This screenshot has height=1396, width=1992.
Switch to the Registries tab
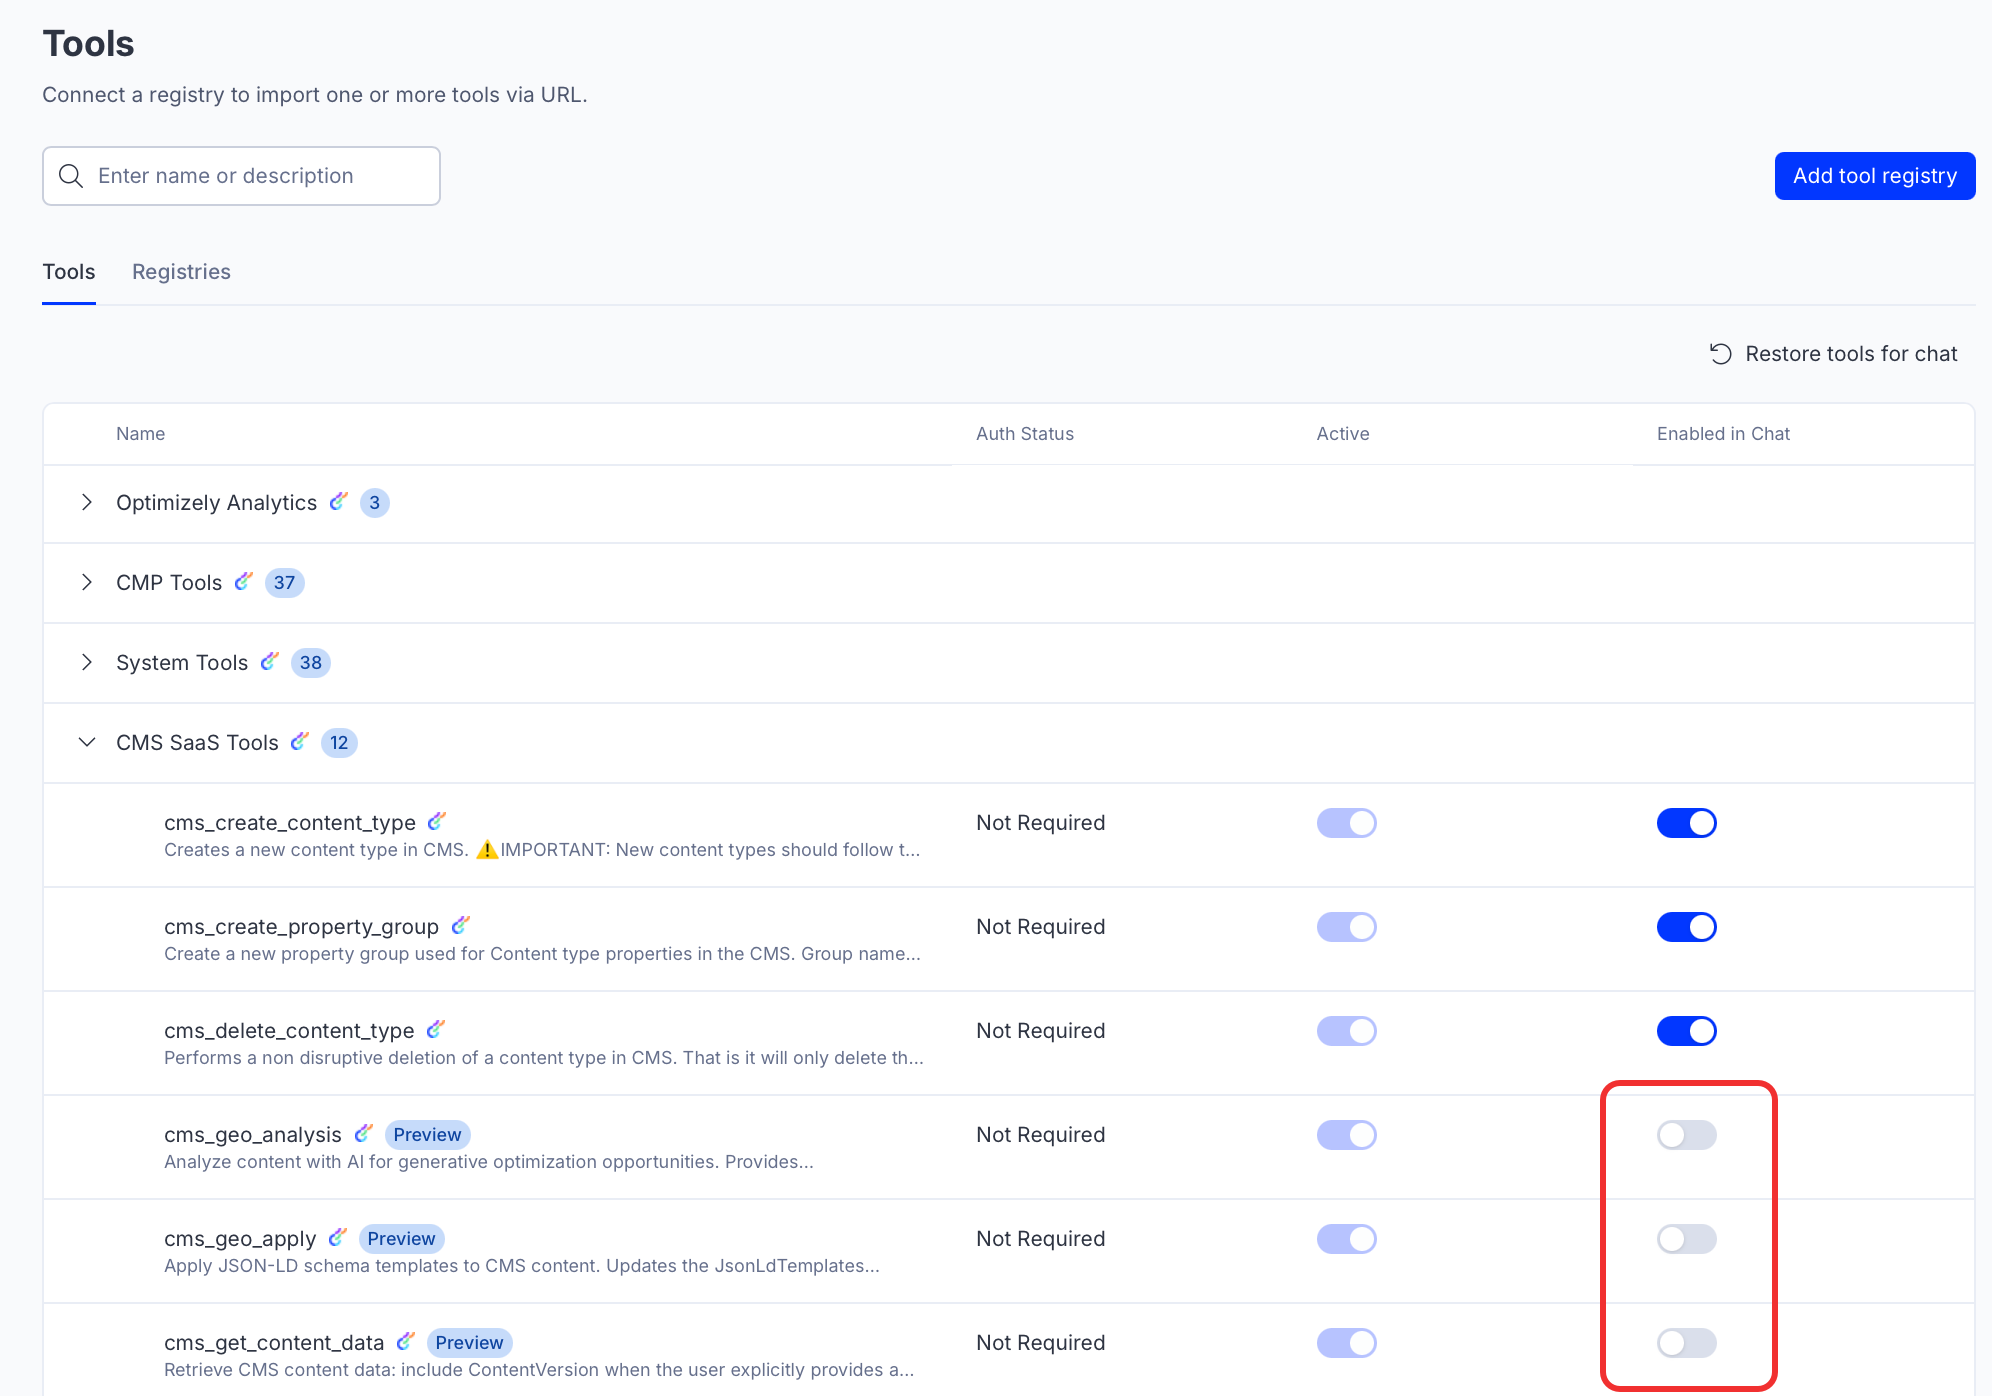(181, 272)
